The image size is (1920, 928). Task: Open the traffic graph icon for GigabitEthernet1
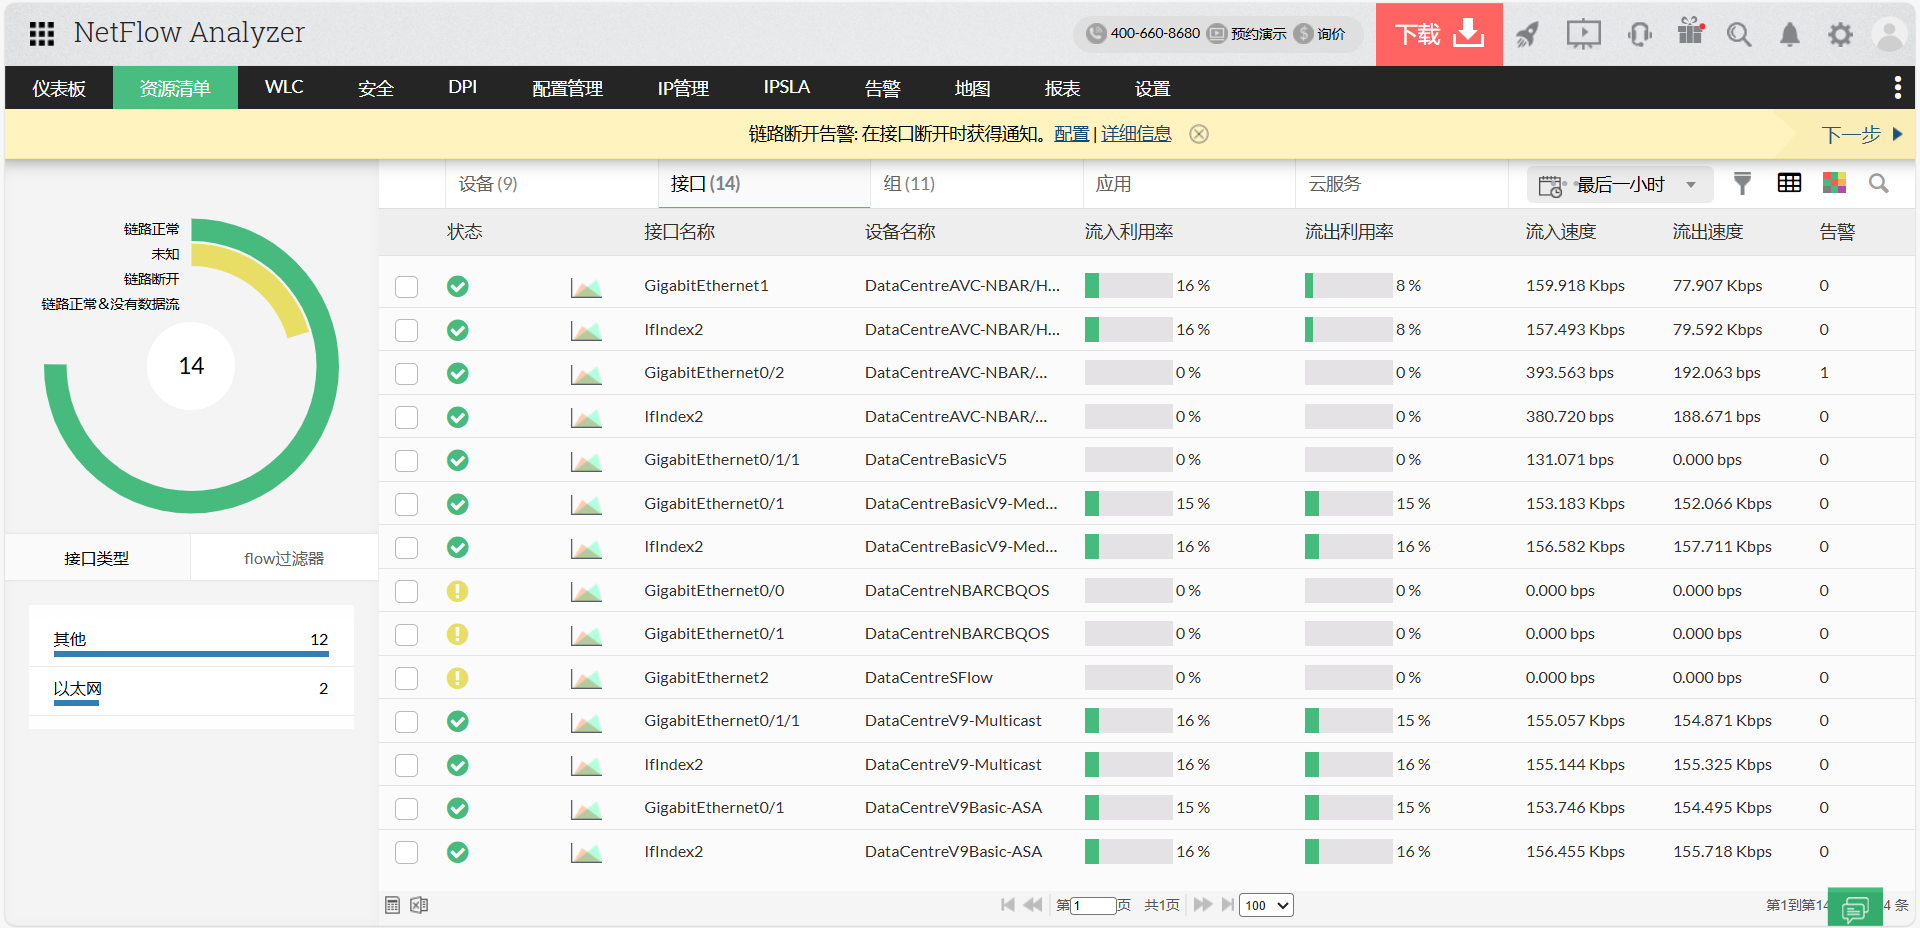(x=587, y=287)
